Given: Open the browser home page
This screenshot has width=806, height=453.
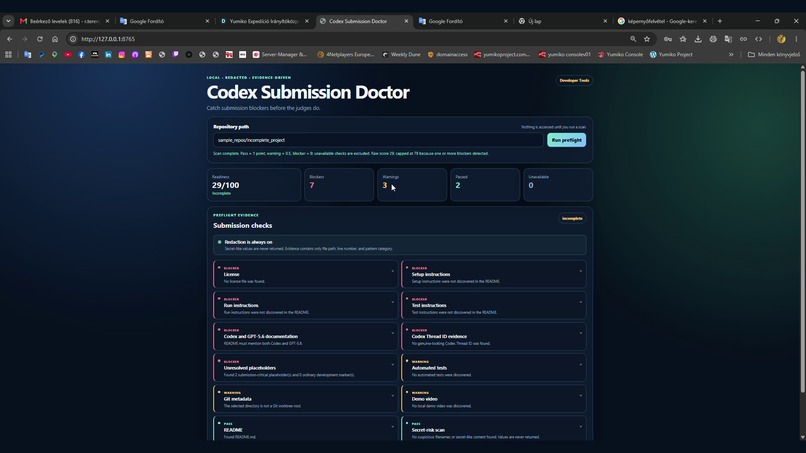Looking at the screenshot, I should [x=54, y=39].
